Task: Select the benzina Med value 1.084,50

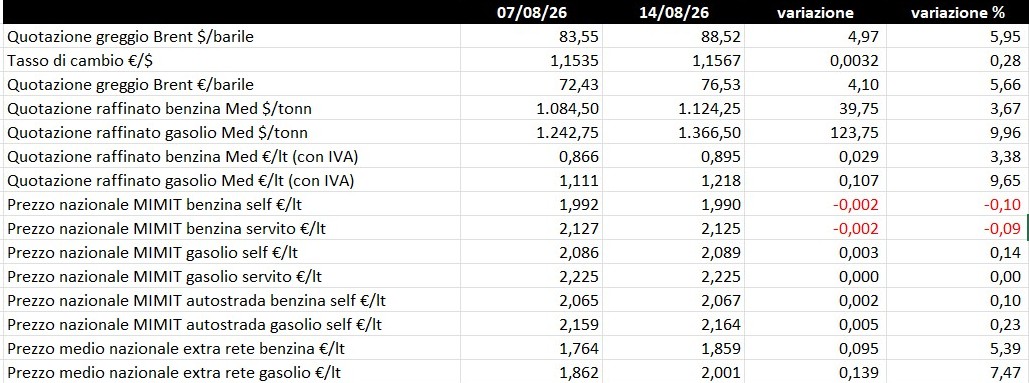Action: [x=531, y=109]
